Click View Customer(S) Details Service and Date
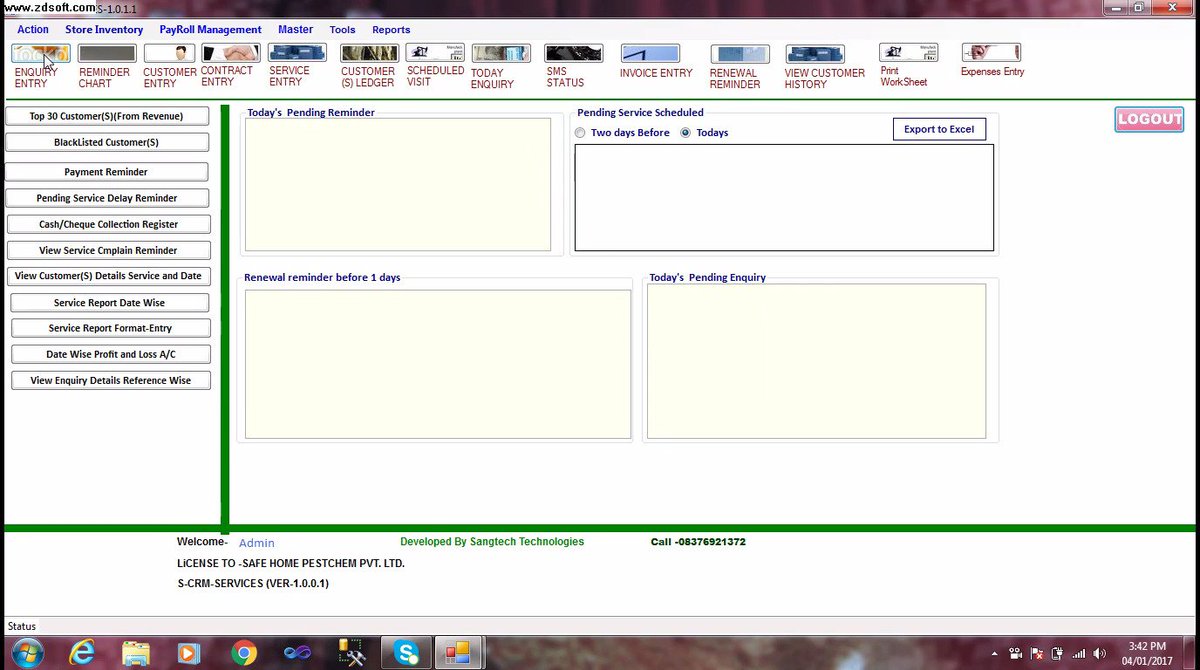Screen dimensions: 1200x670 [x=108, y=276]
